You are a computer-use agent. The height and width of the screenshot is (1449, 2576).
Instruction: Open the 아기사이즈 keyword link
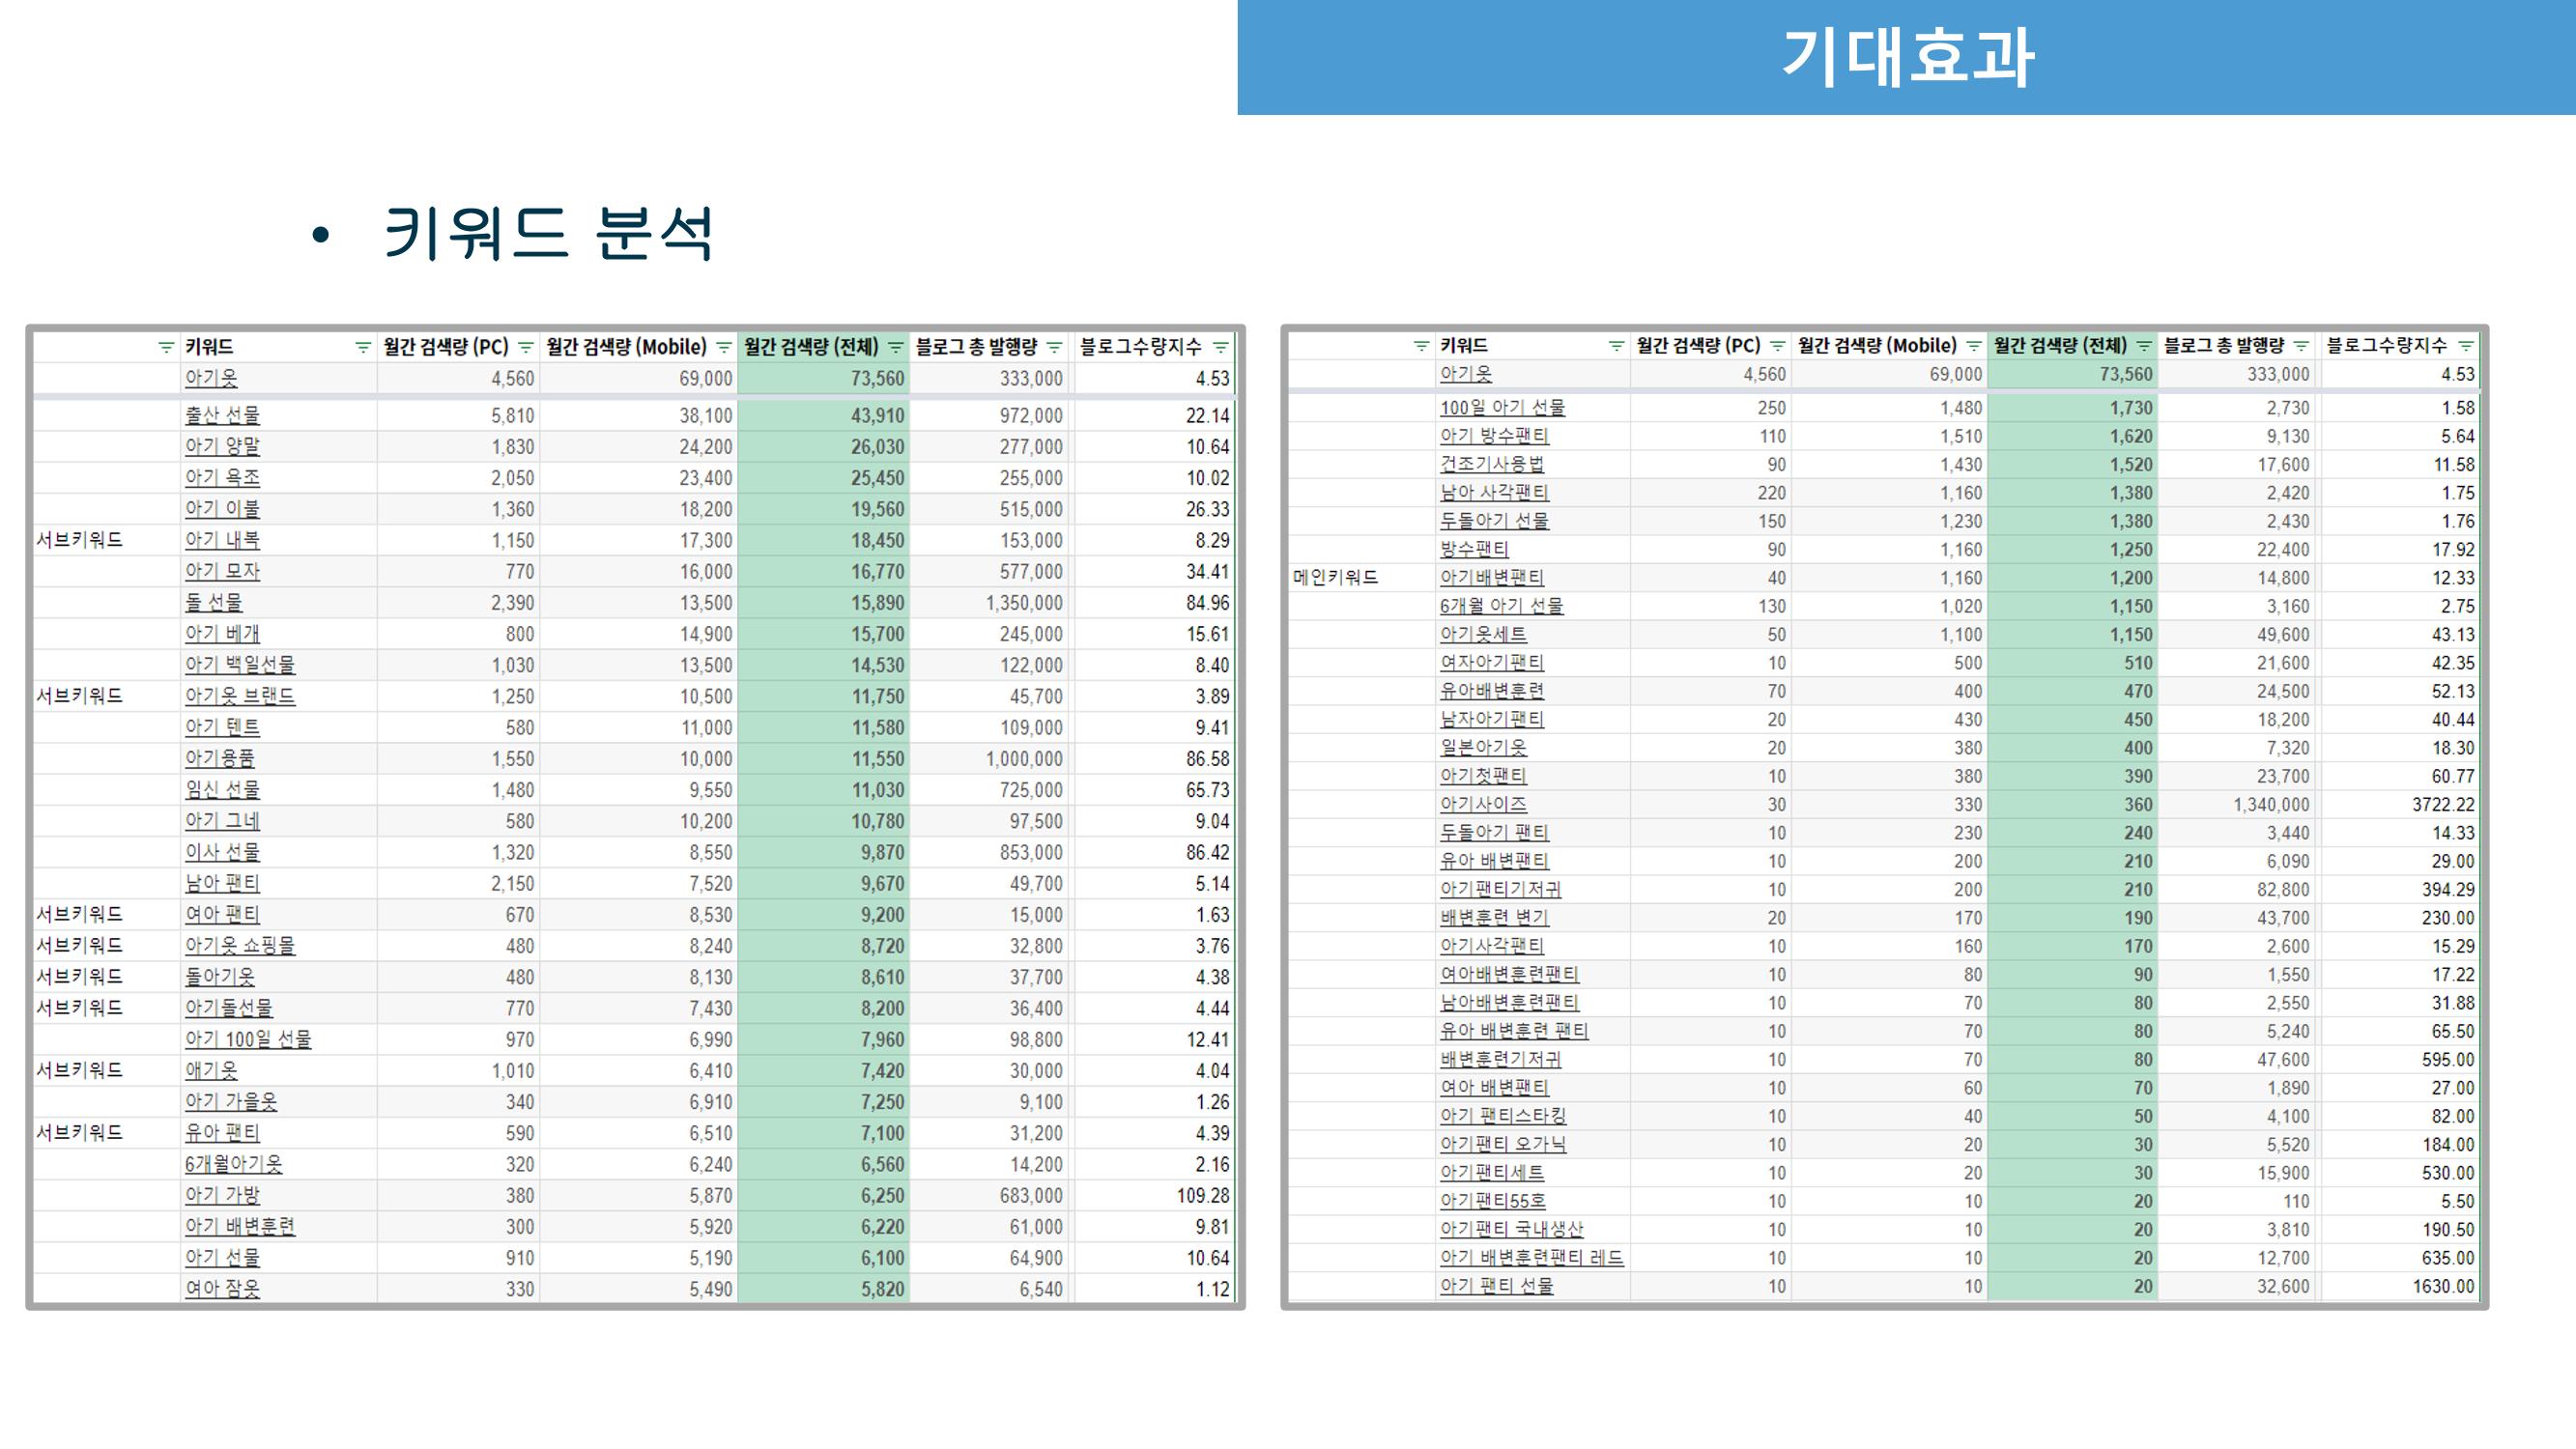click(x=1483, y=804)
